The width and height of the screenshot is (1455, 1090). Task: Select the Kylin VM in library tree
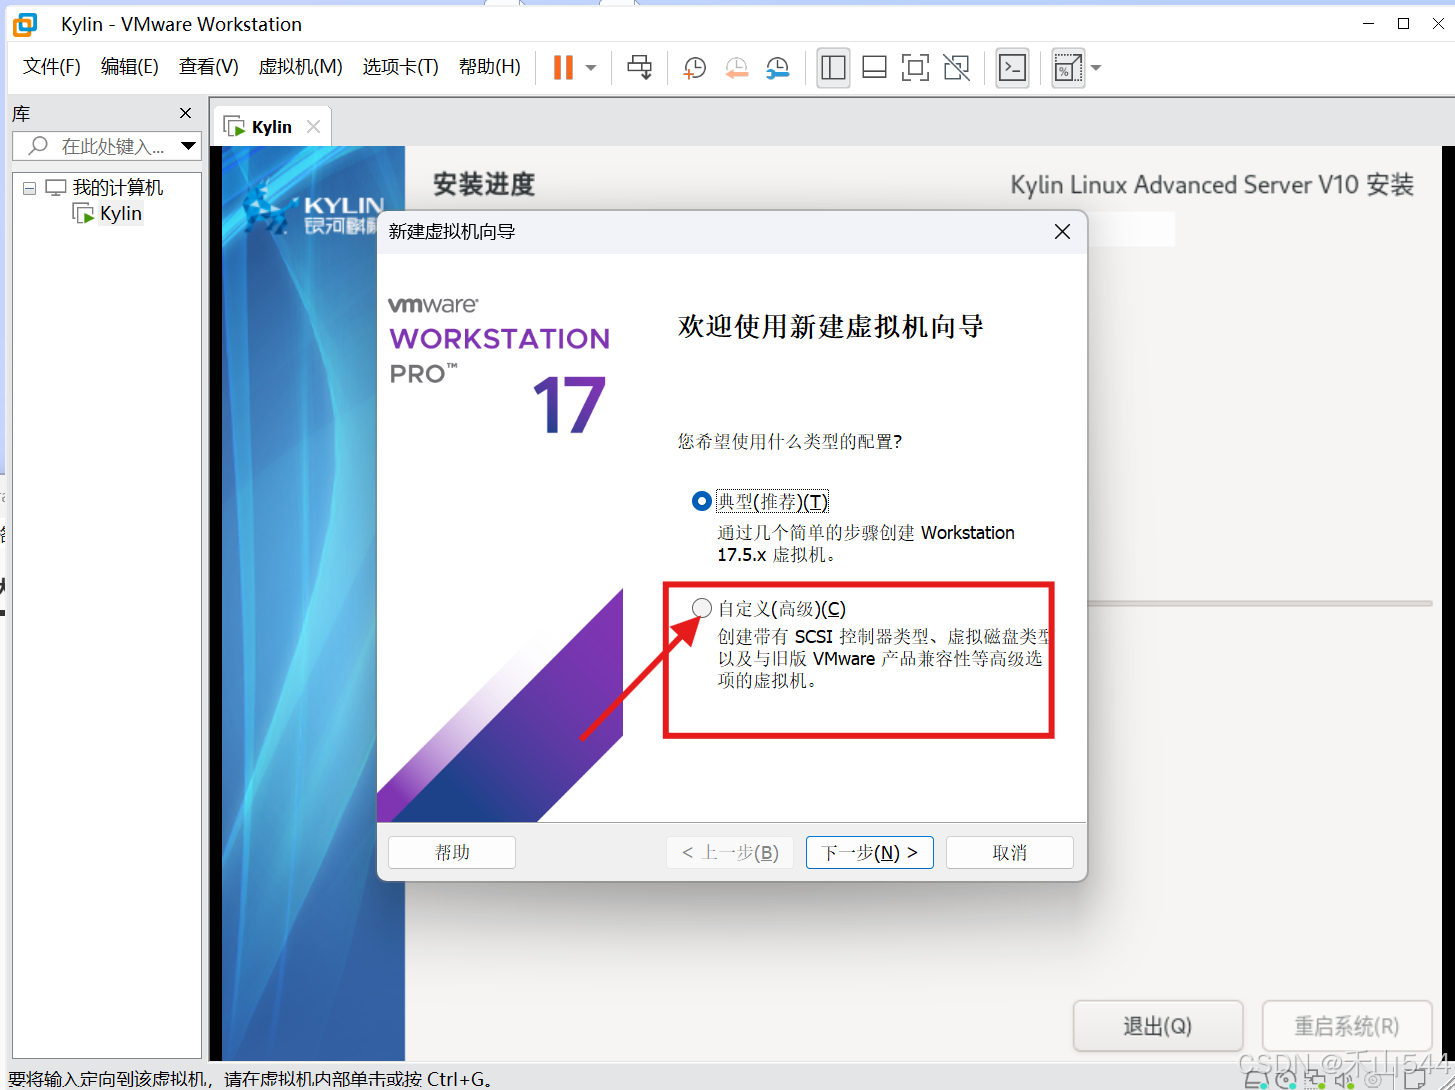[x=120, y=213]
